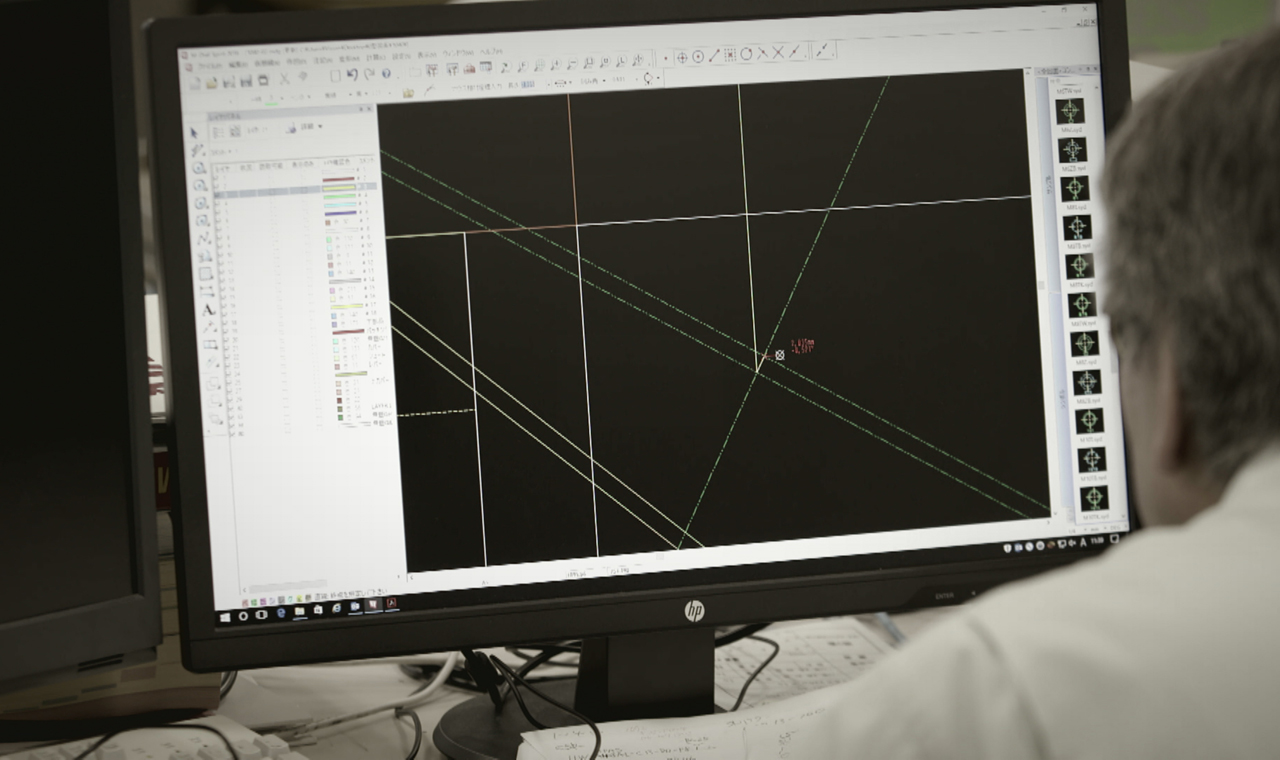This screenshot has height=760, width=1280.
Task: Click the Redo arrow in the top toolbar
Action: 369,74
